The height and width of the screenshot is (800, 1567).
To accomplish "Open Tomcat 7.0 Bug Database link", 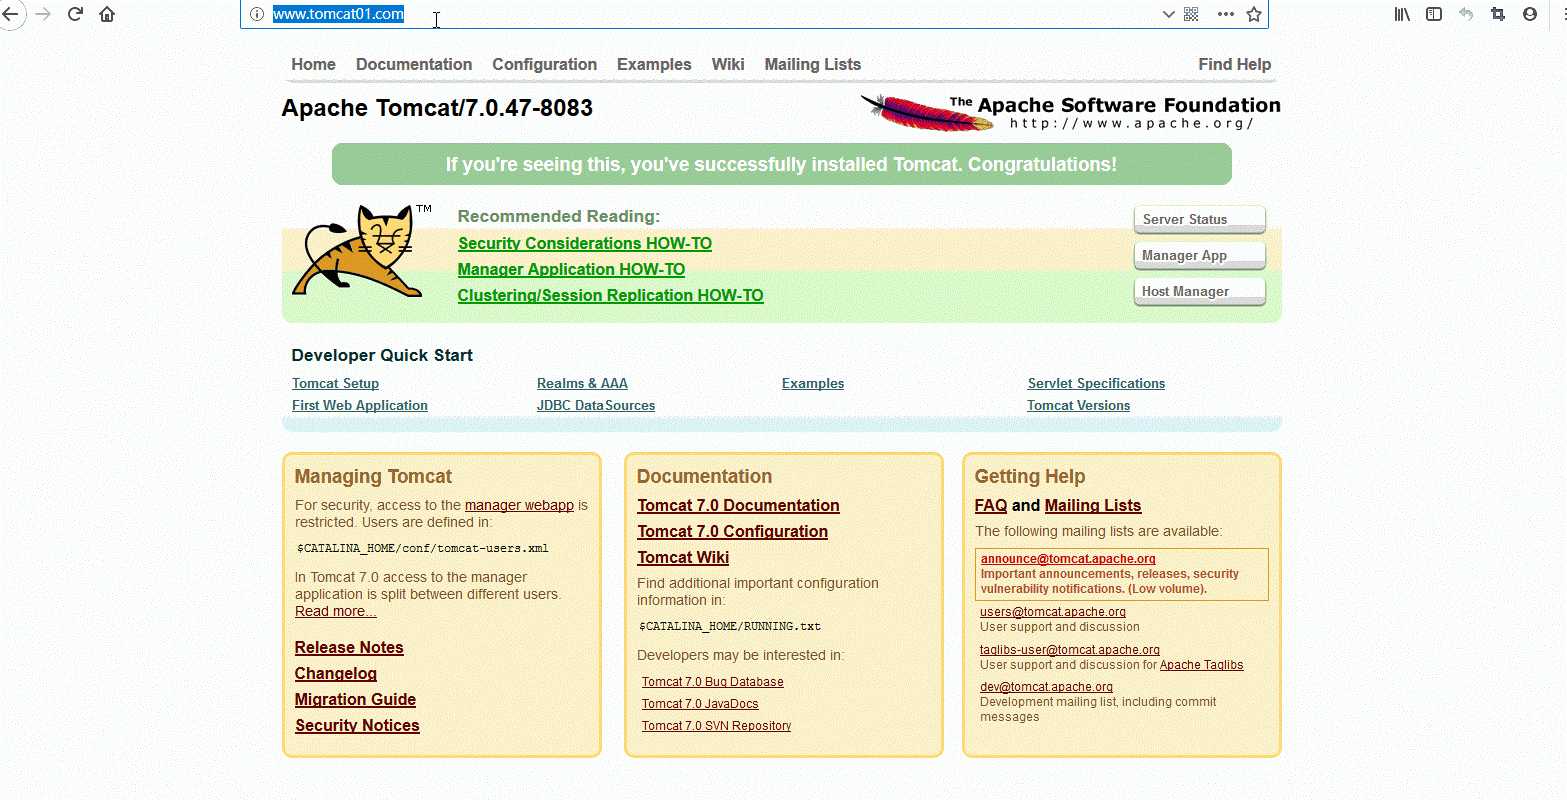I will (x=712, y=682).
